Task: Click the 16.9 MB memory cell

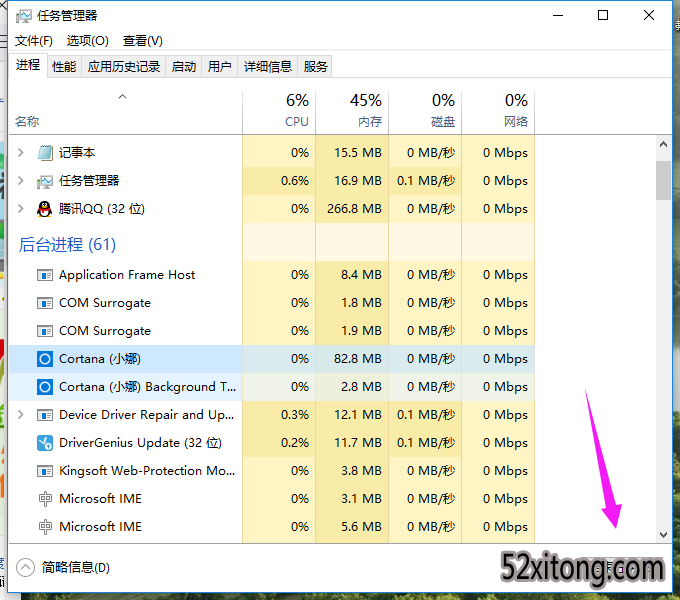Action: tap(352, 181)
